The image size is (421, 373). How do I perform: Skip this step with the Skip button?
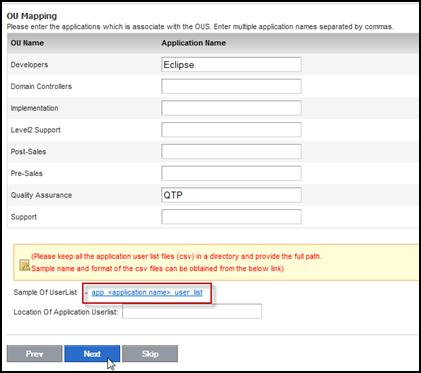150,354
